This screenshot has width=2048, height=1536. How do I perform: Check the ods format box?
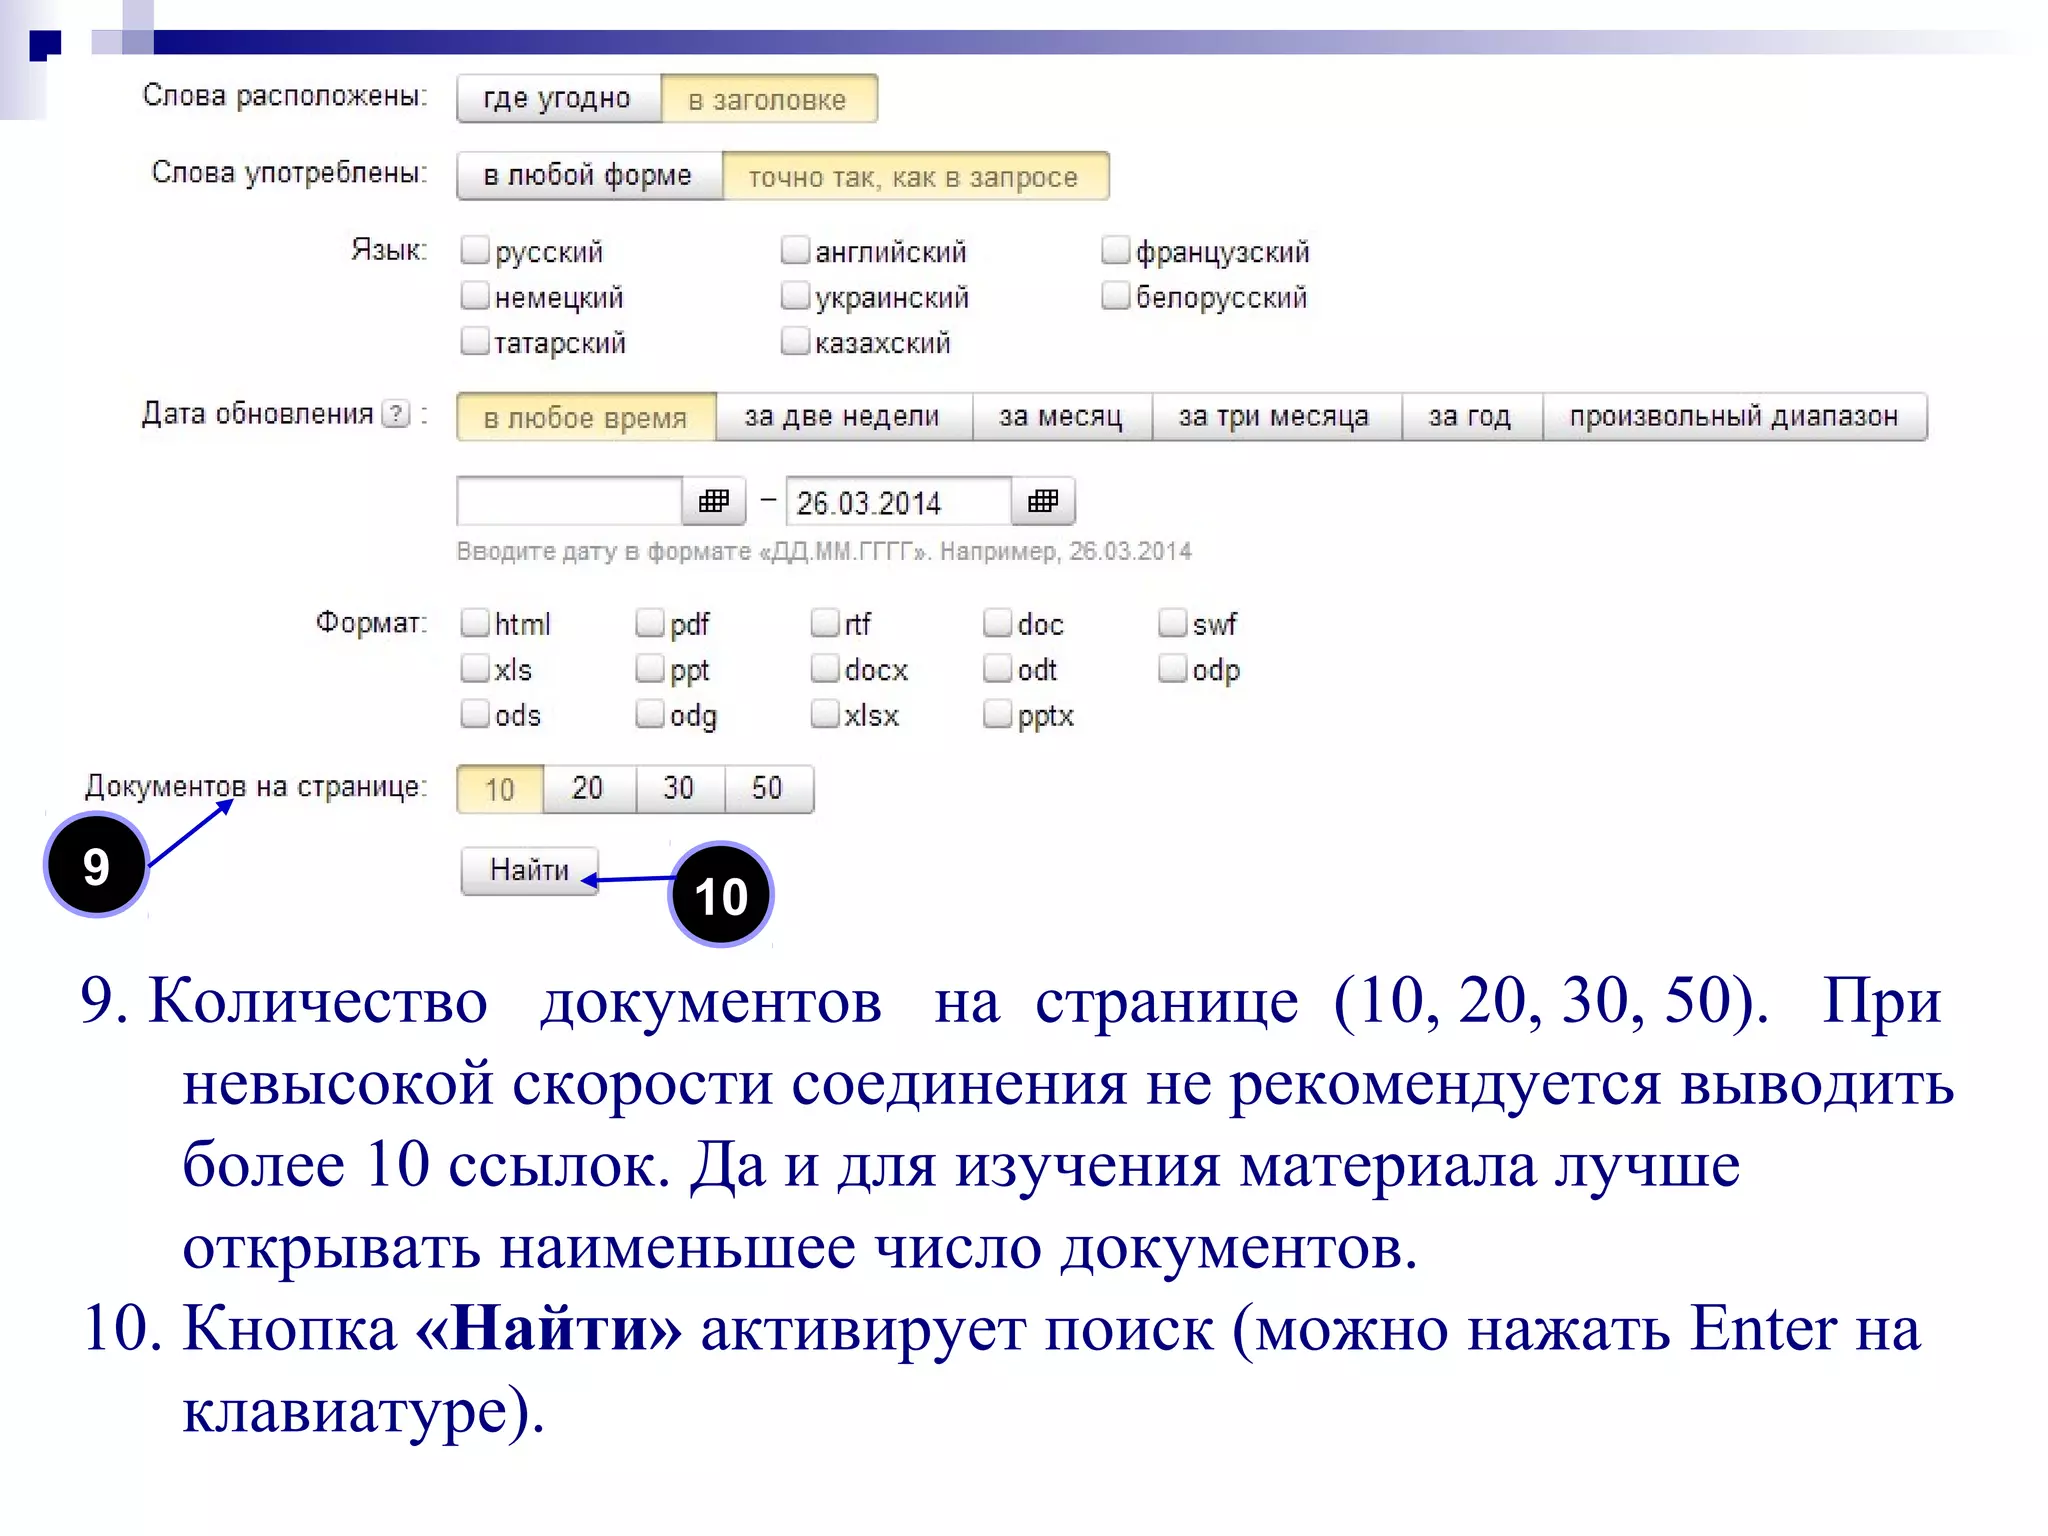coord(475,713)
